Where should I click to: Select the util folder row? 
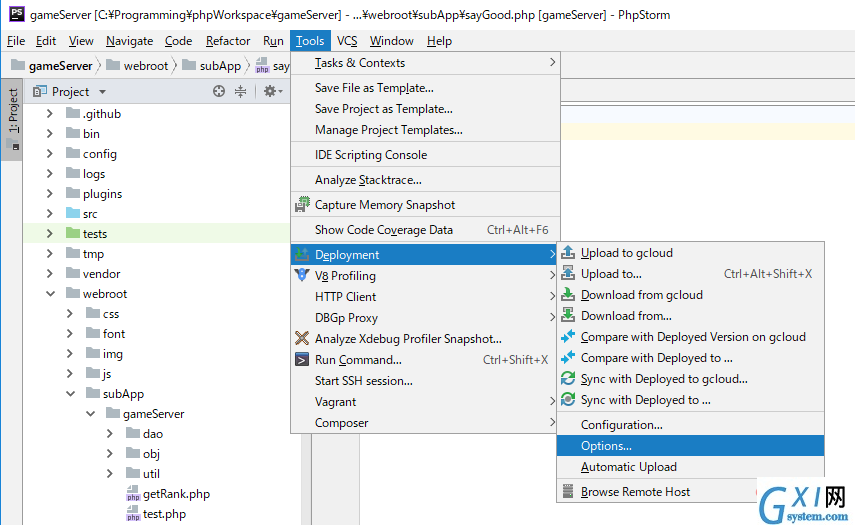coord(157,473)
